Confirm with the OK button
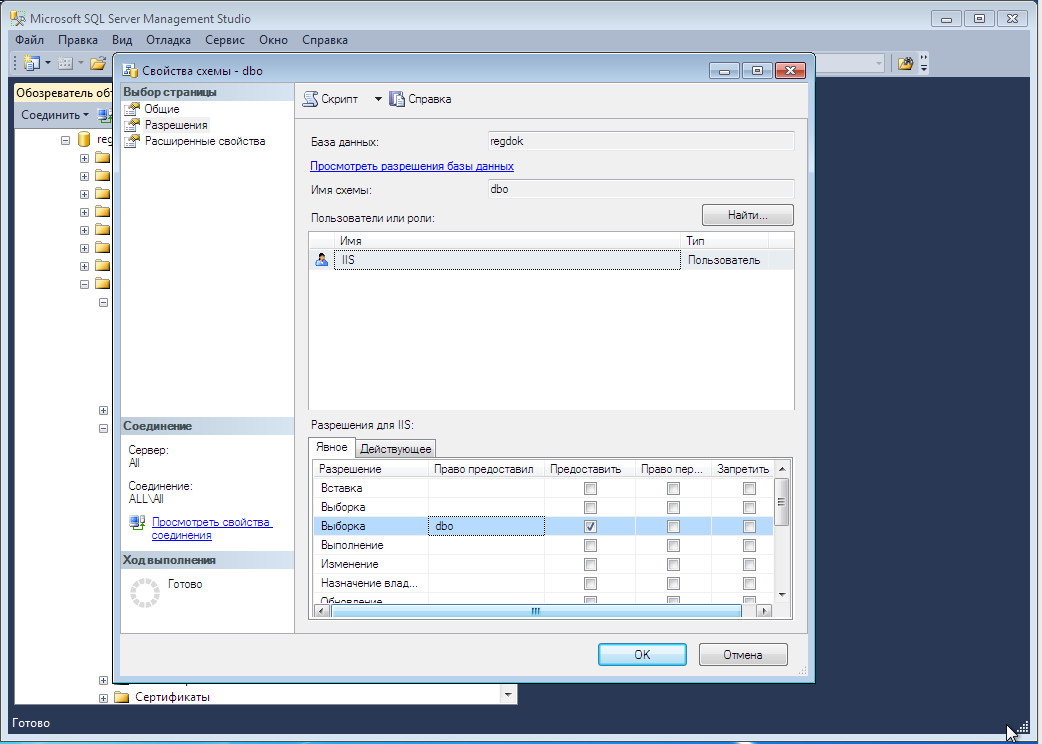This screenshot has width=1042, height=744. [x=642, y=654]
